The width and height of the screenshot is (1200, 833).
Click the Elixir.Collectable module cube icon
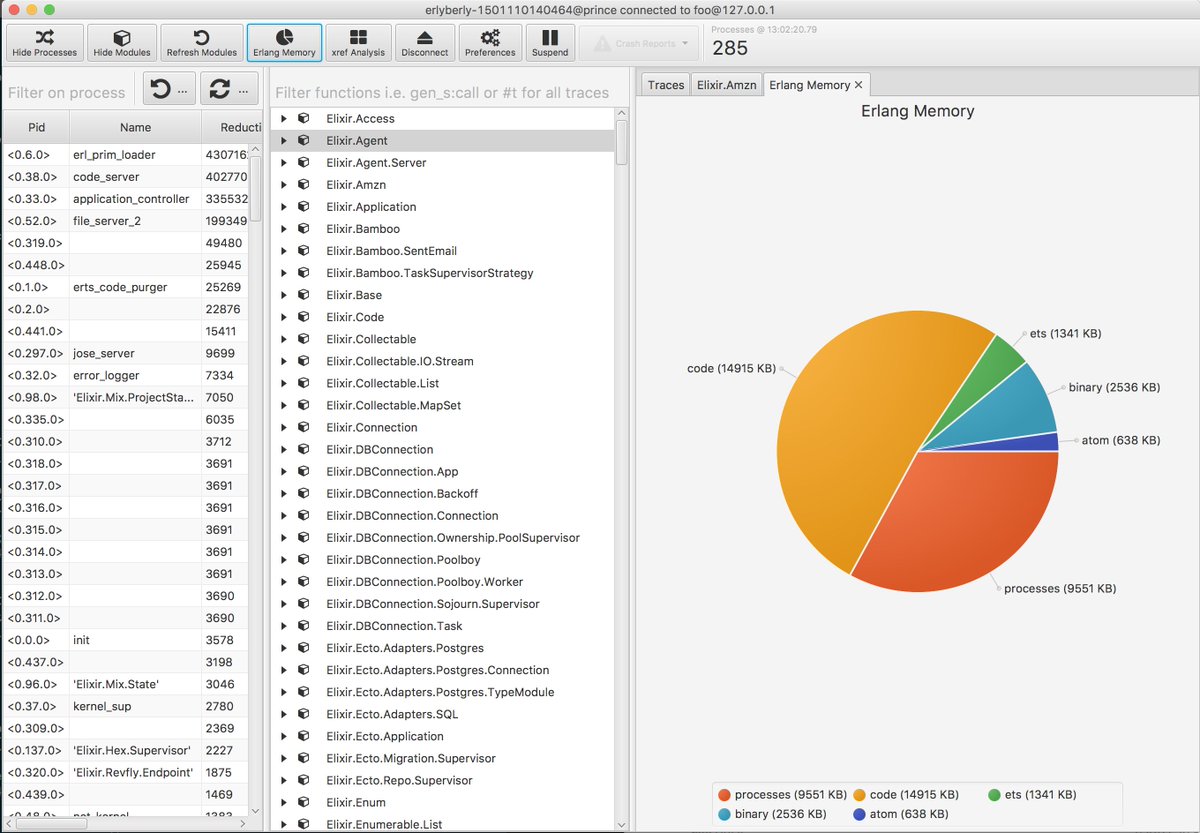304,338
